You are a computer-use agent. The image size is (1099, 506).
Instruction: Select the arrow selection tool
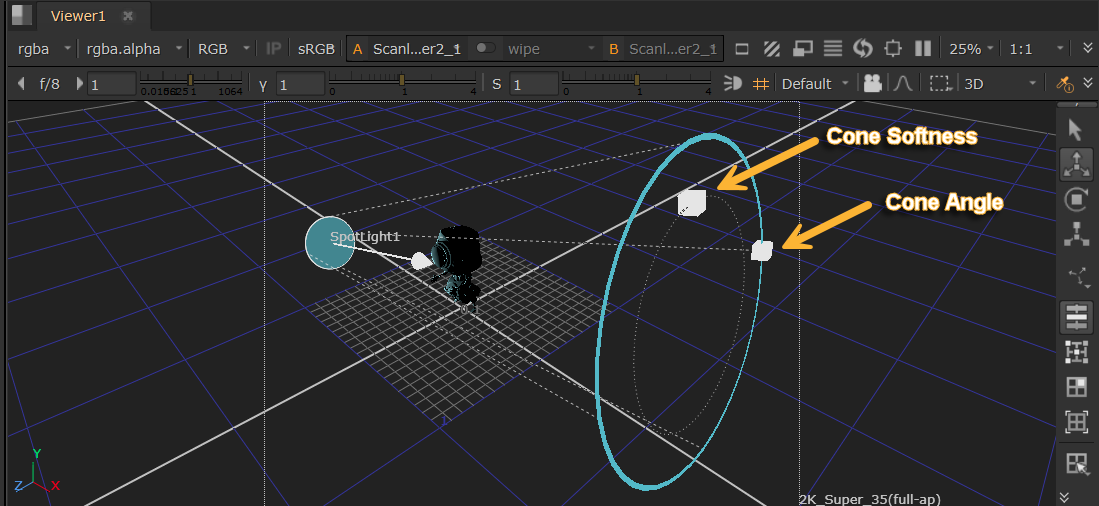point(1076,130)
